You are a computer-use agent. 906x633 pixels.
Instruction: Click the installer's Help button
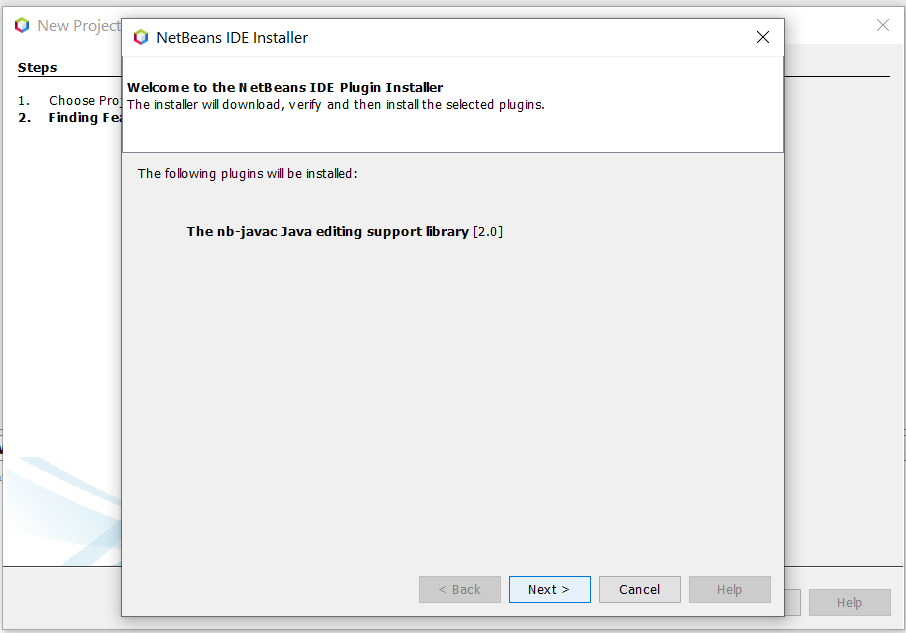click(730, 589)
